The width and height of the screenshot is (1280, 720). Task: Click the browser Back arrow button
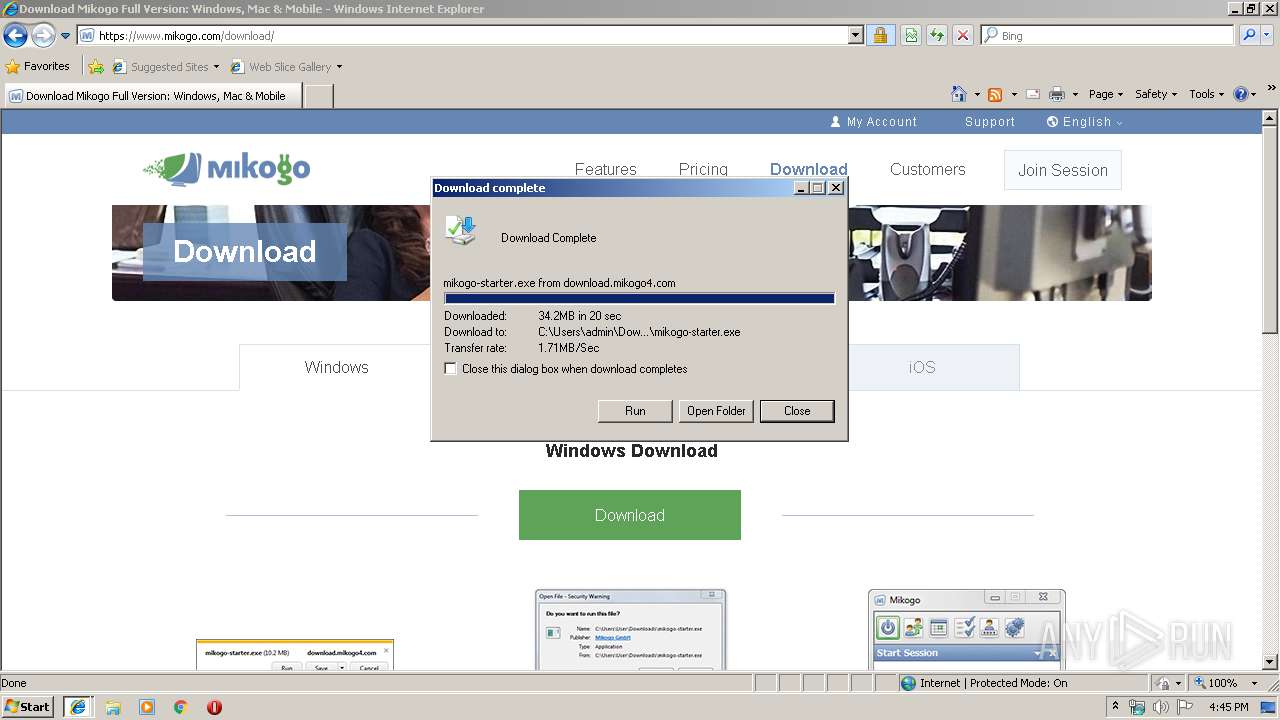[x=15, y=35]
